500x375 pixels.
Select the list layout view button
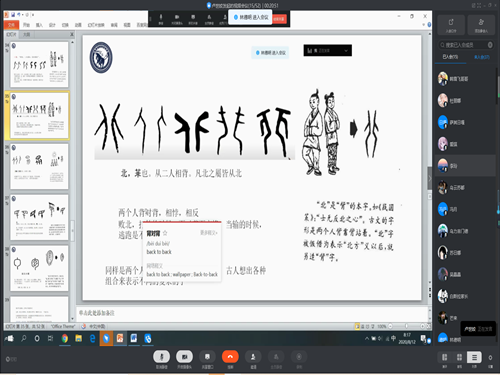[x=474, y=358]
